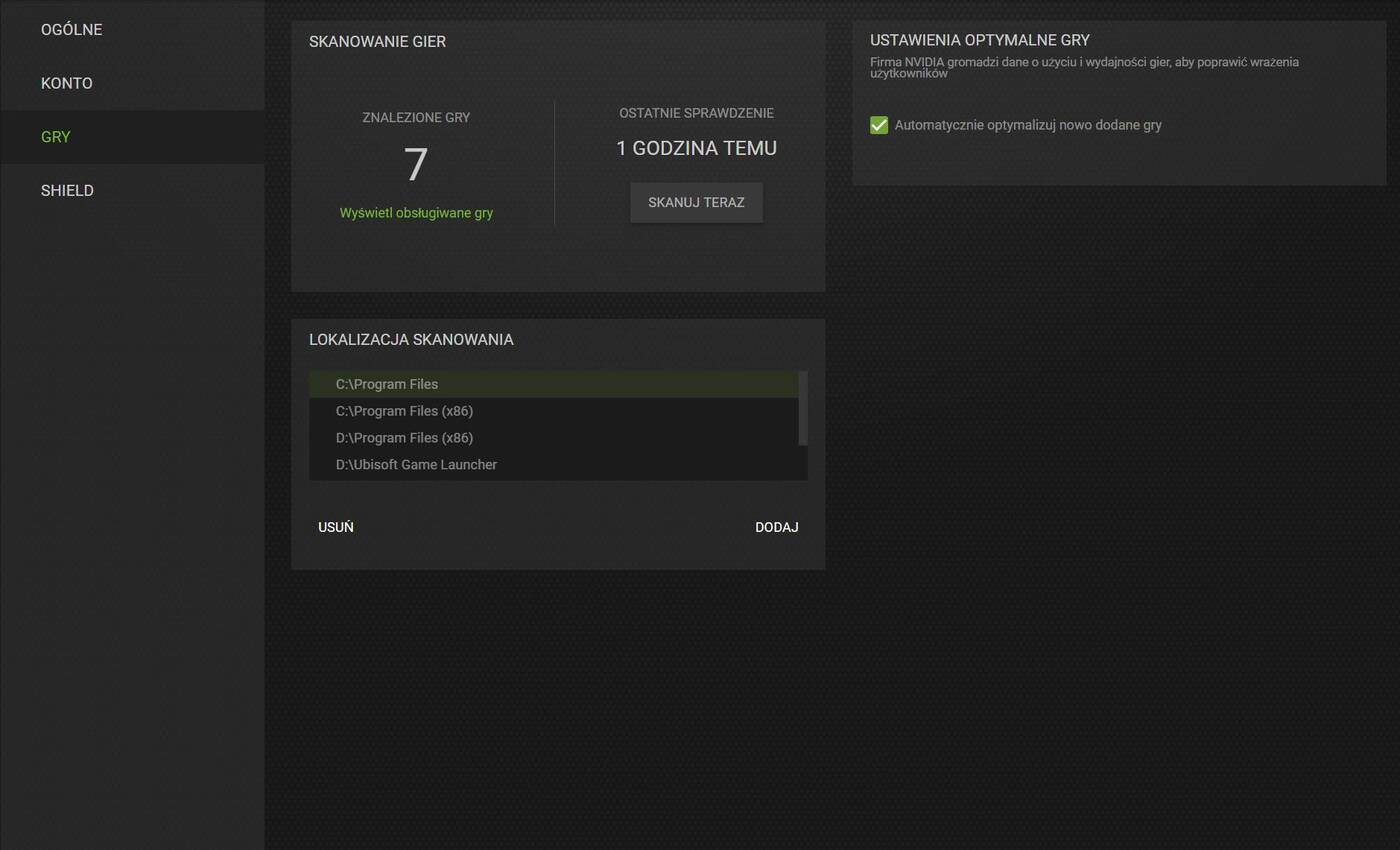1400x850 pixels.
Task: Click the OSTATNIE SPRAWDZENIE timestamp text
Action: point(696,113)
